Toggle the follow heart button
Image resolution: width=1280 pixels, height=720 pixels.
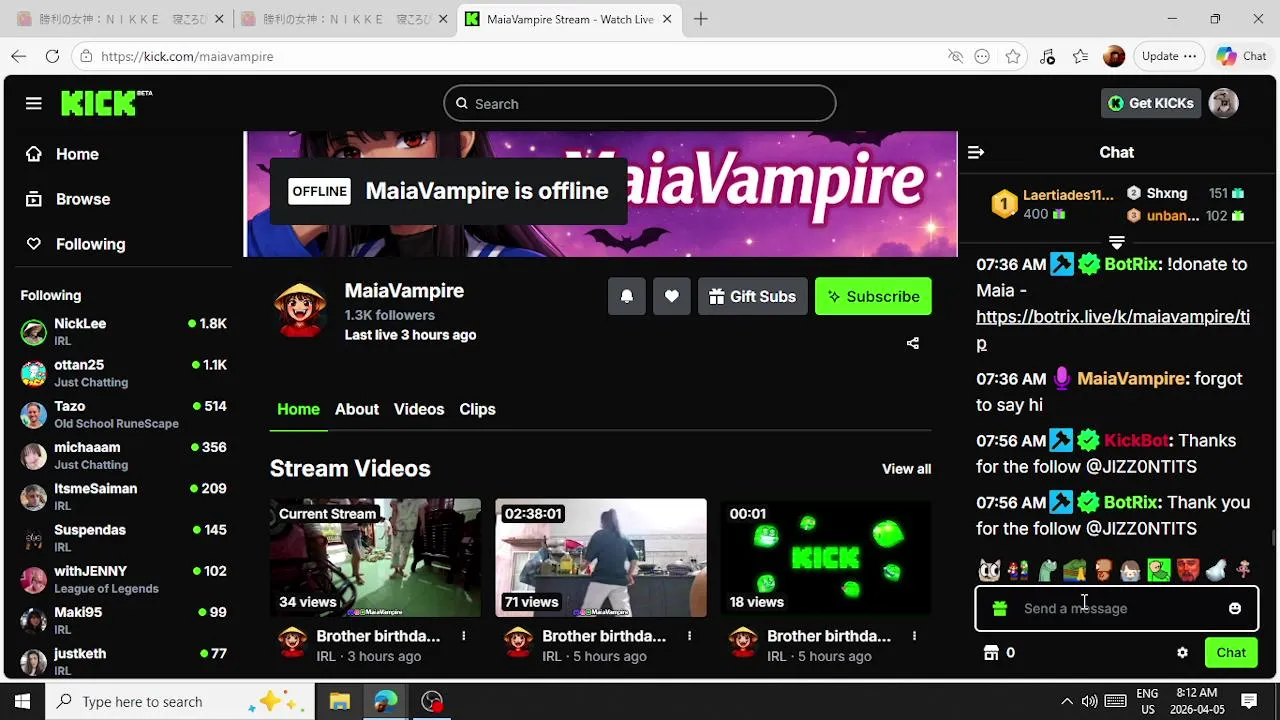pos(672,296)
